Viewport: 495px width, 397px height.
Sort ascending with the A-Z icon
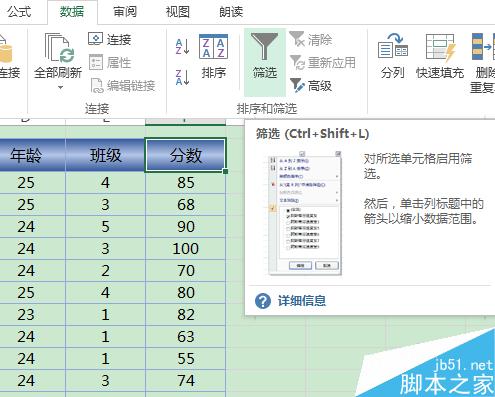coord(182,47)
